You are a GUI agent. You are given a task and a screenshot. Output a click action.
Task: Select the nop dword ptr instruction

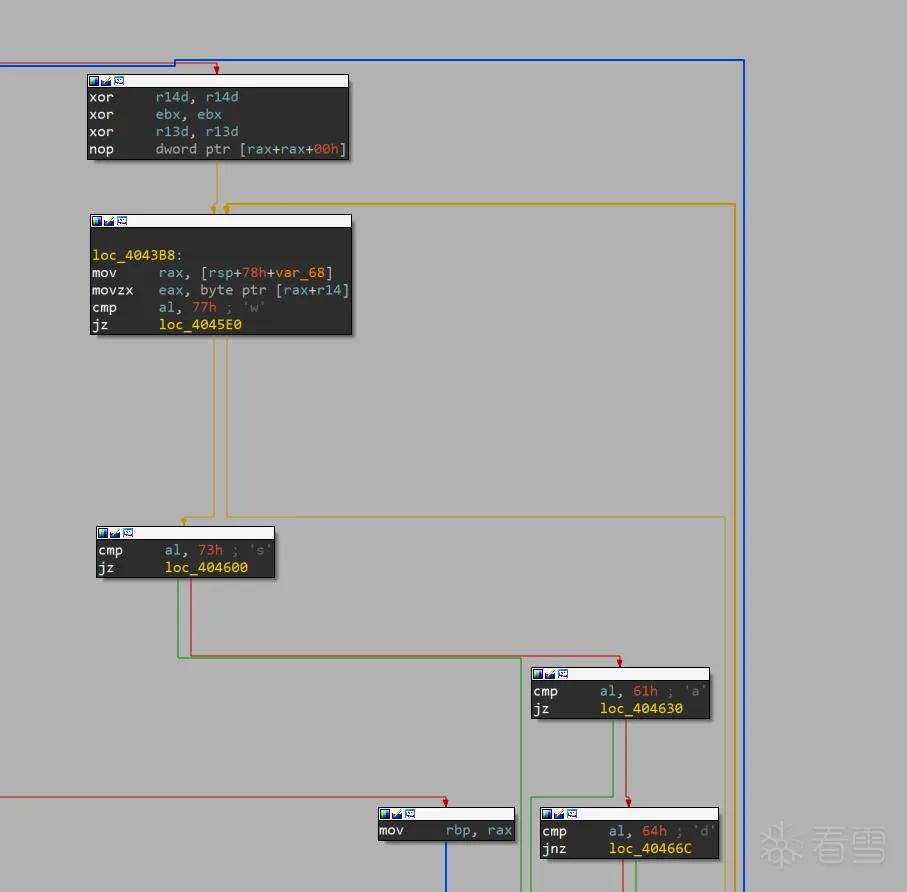pos(217,149)
